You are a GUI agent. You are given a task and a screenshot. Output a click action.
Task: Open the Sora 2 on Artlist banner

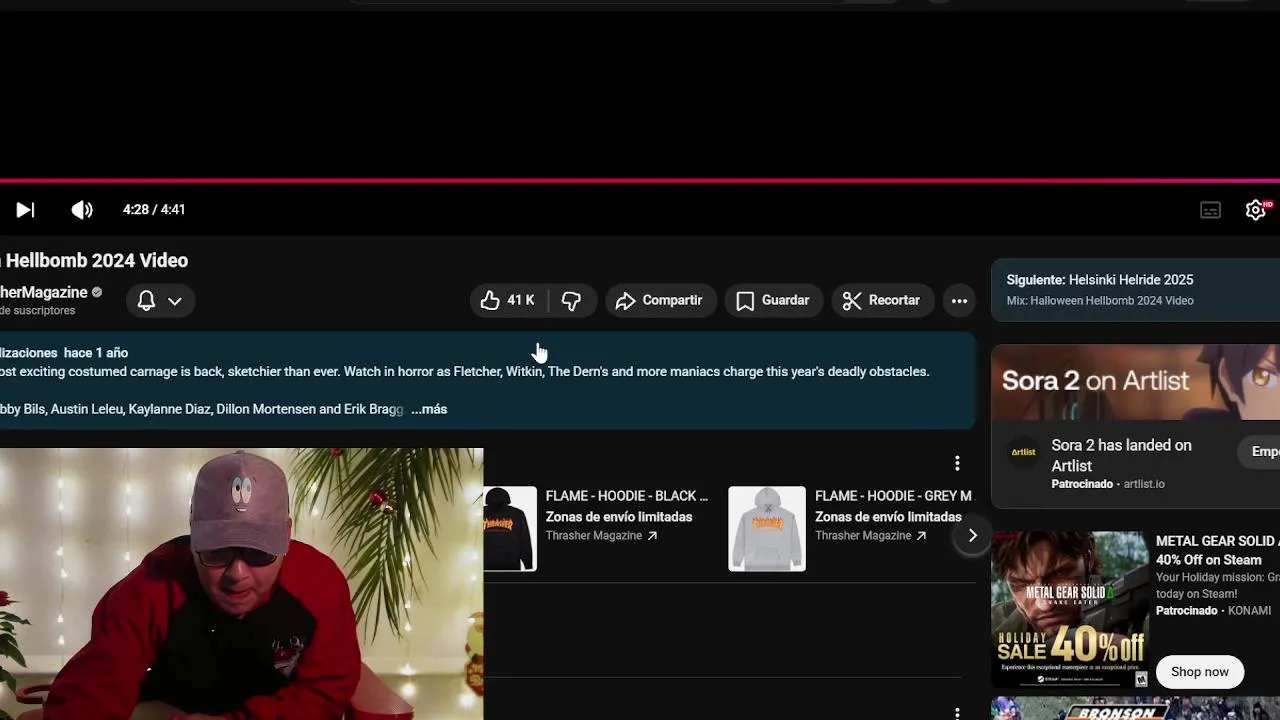(x=1136, y=382)
